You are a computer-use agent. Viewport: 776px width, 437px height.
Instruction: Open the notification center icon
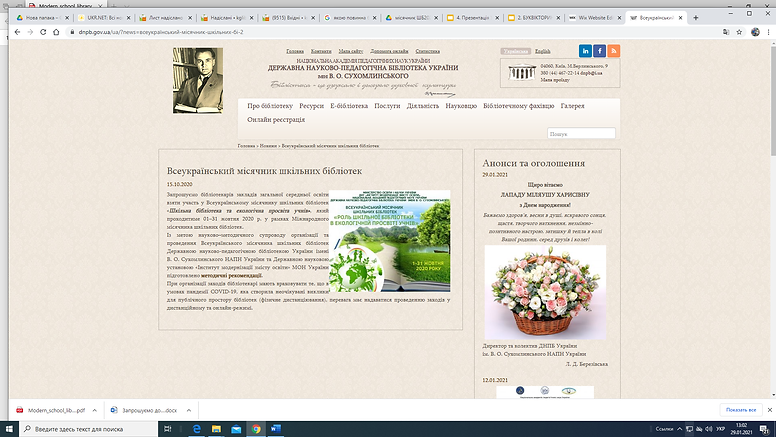766,429
